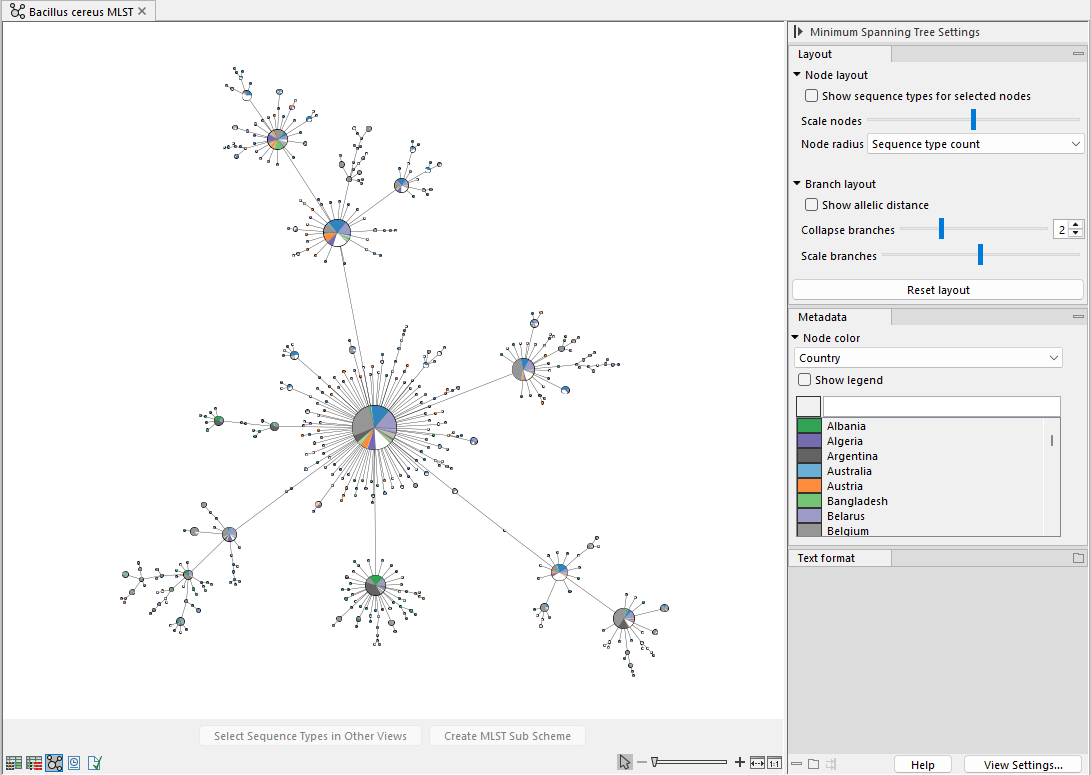
Task: Select the arrow pointer selection tool
Action: pyautogui.click(x=625, y=762)
